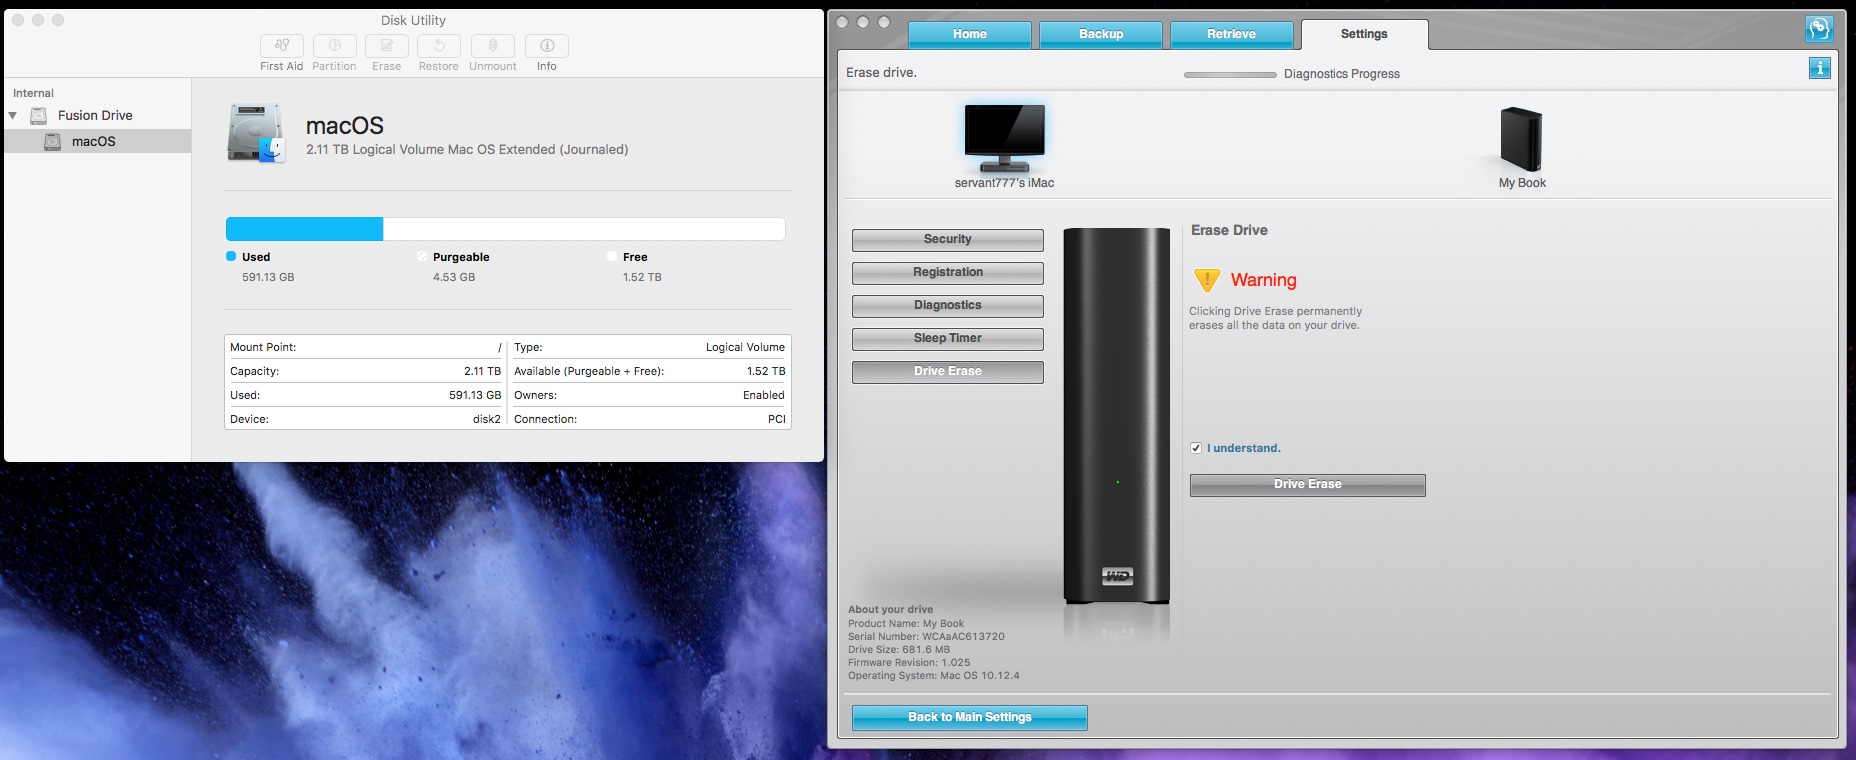The height and width of the screenshot is (760, 1856).
Task: Select the Fusion Drive disk icon in sidebar
Action: [39, 116]
